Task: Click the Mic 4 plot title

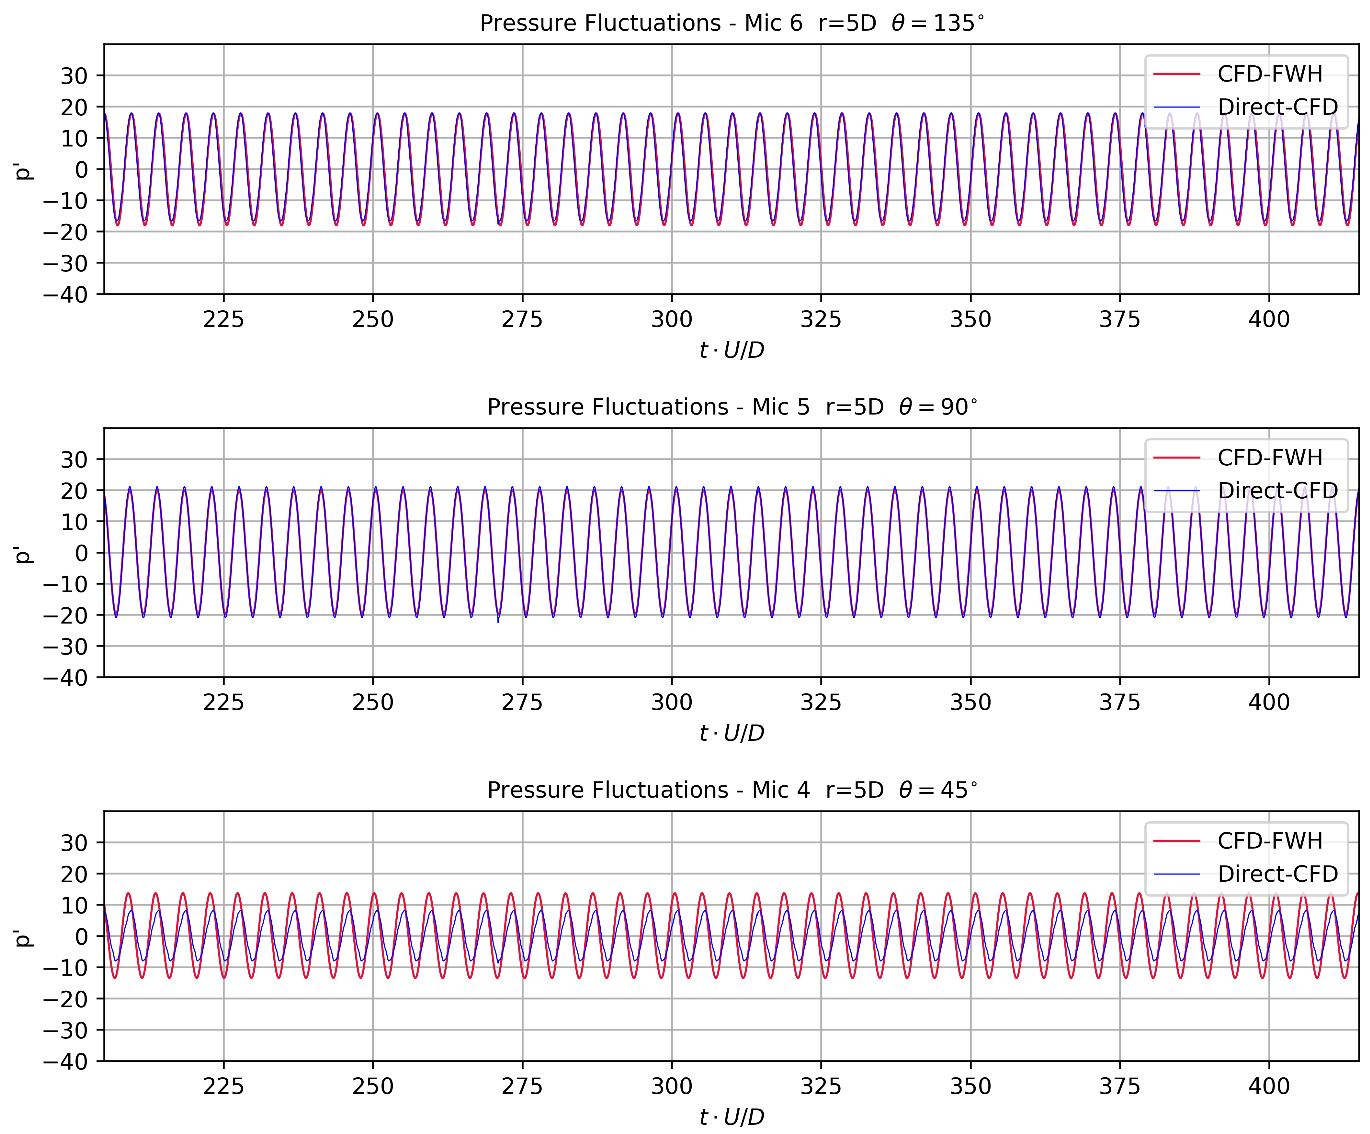Action: pos(731,790)
